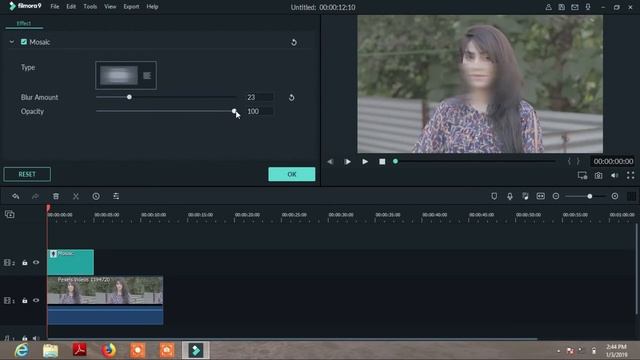This screenshot has height=360, width=640.
Task: Open Adobe Acrobat from taskbar
Action: (x=80, y=350)
